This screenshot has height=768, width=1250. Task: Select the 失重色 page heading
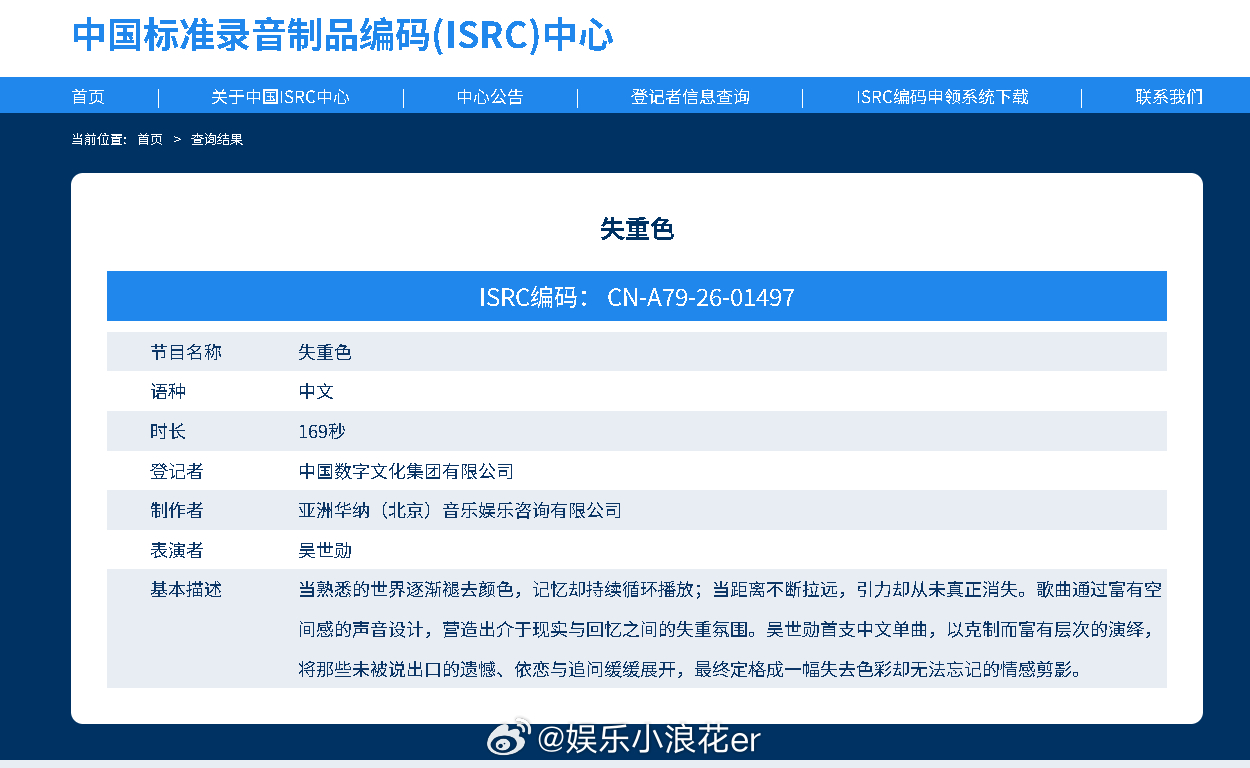tap(637, 229)
